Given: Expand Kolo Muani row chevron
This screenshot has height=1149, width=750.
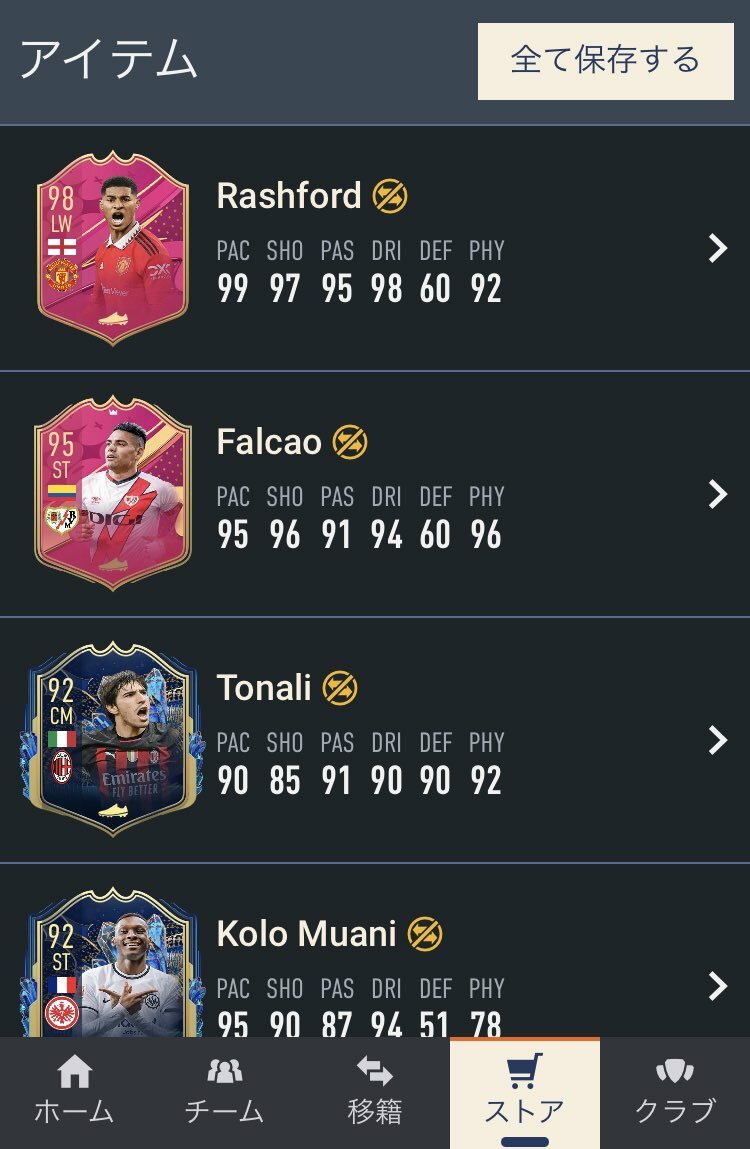Looking at the screenshot, I should (x=718, y=986).
